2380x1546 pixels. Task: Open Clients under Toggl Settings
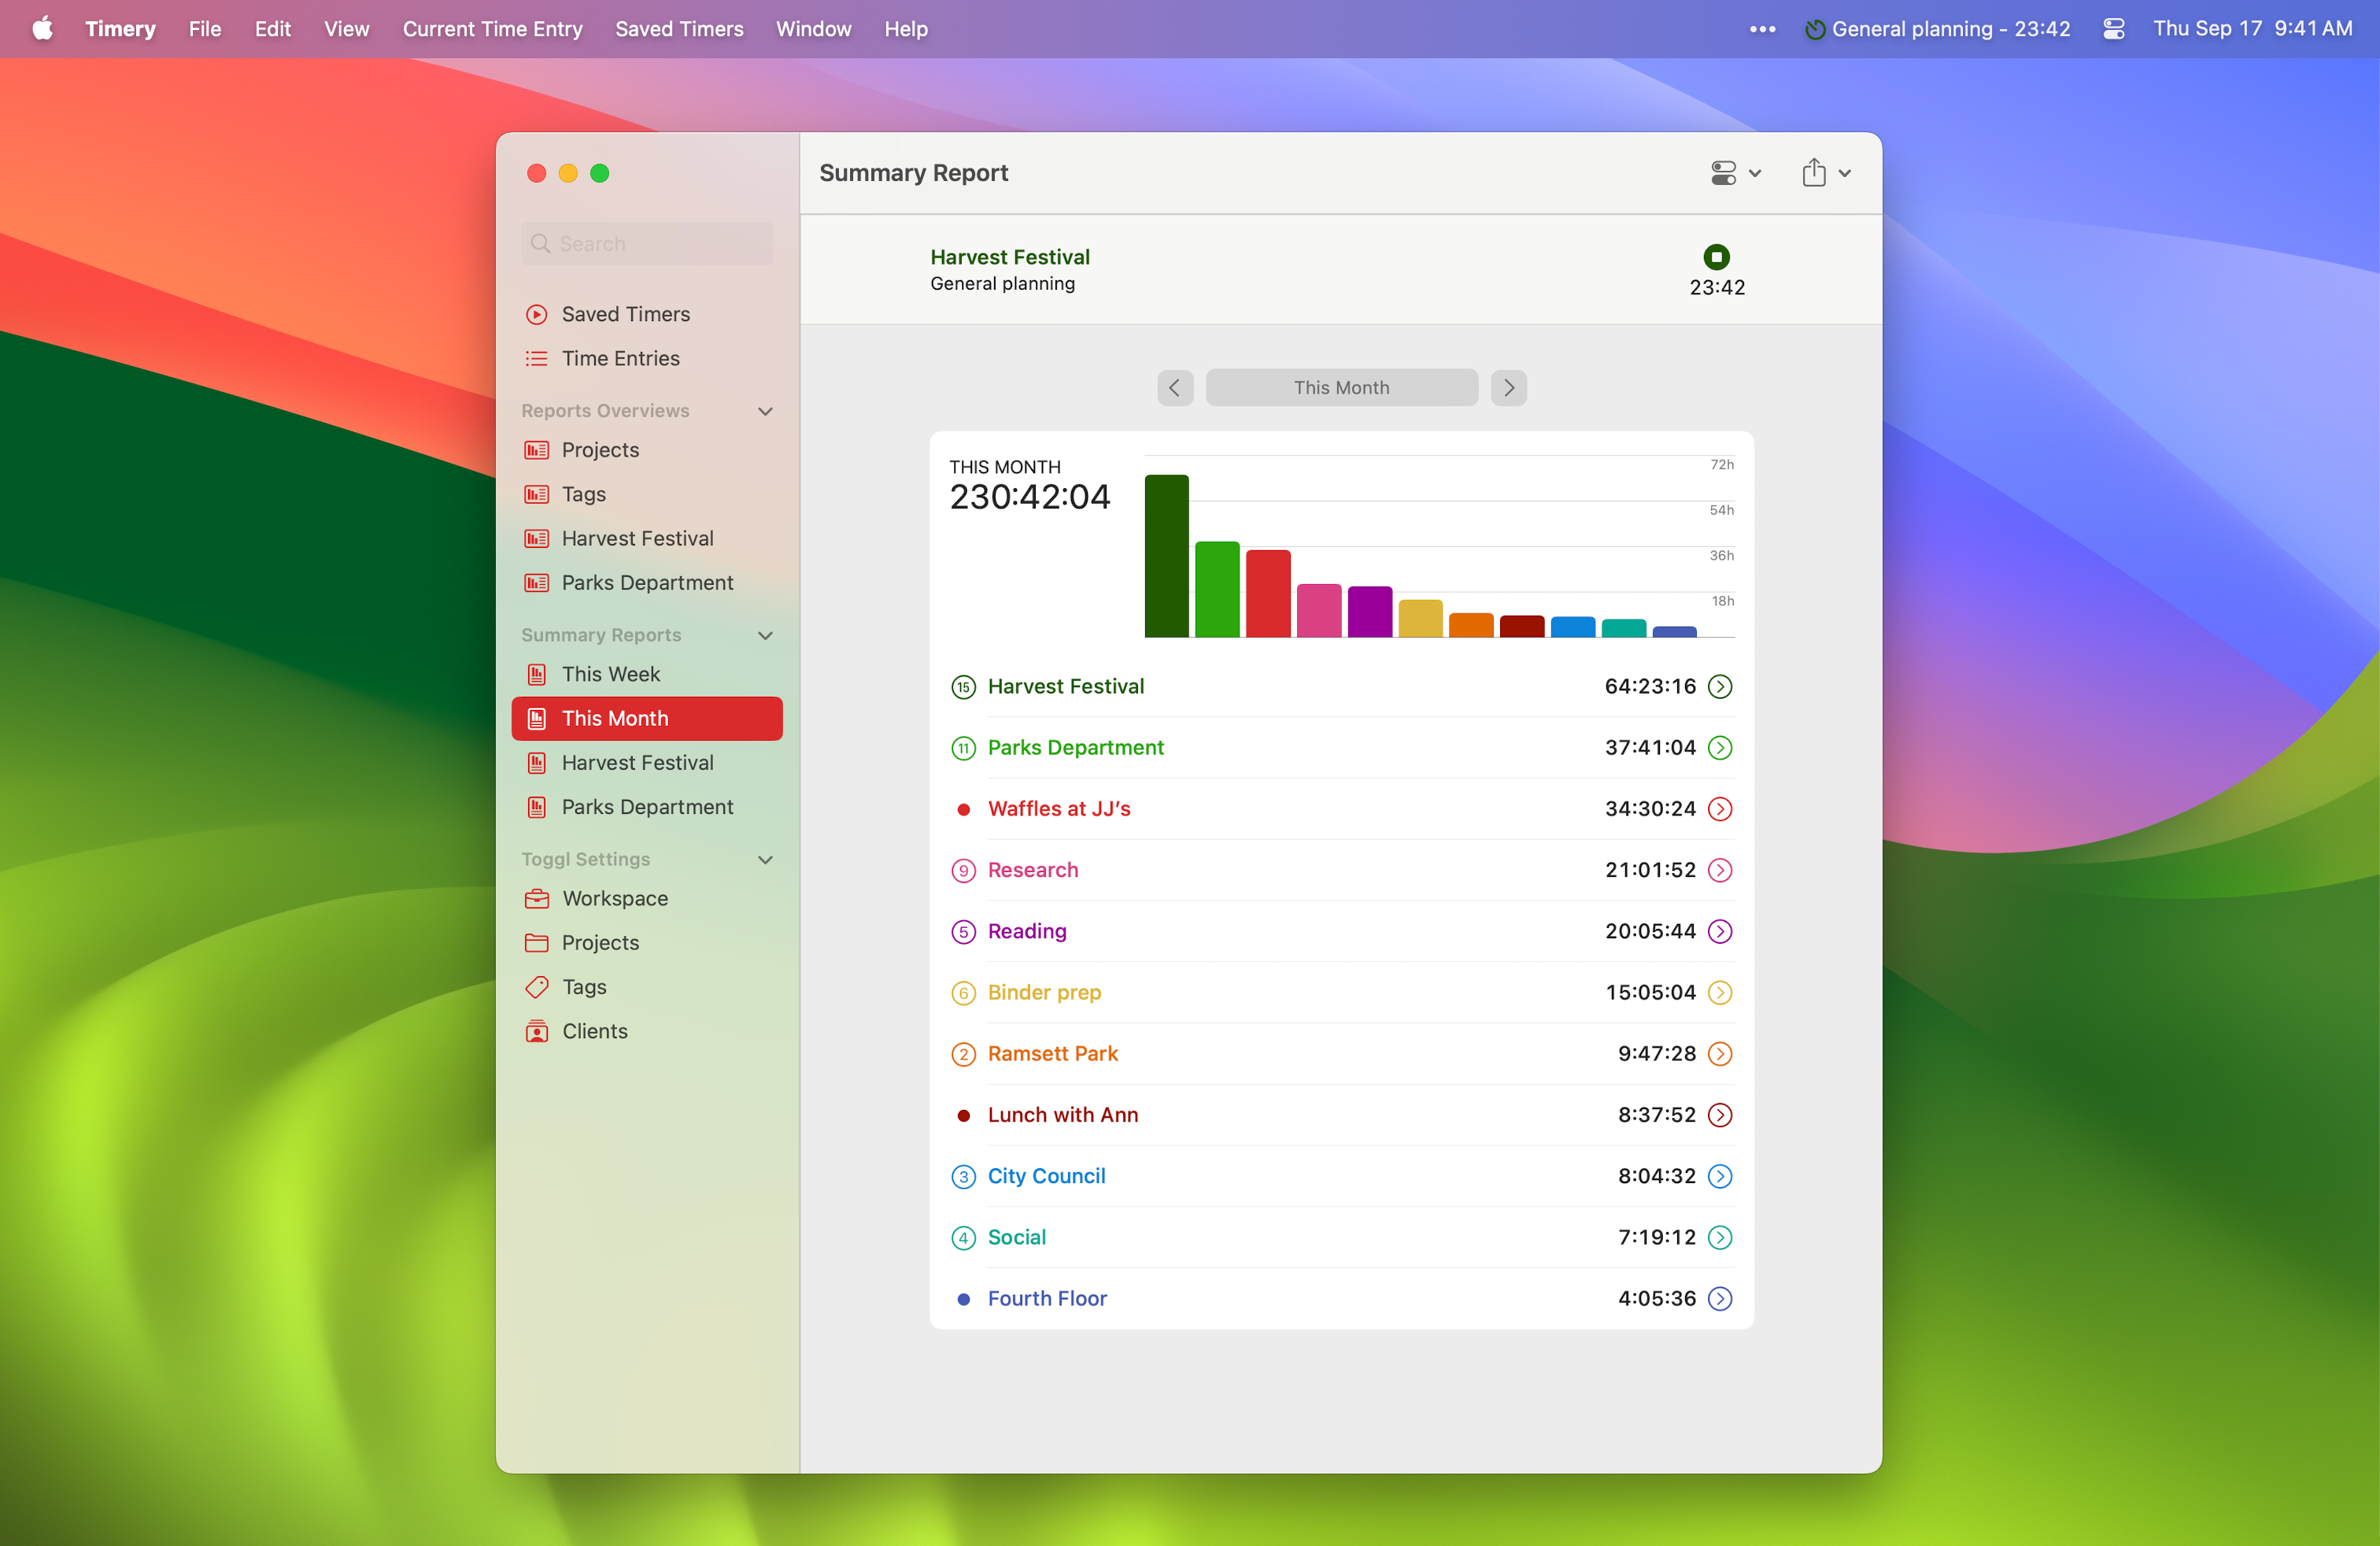(647, 1031)
